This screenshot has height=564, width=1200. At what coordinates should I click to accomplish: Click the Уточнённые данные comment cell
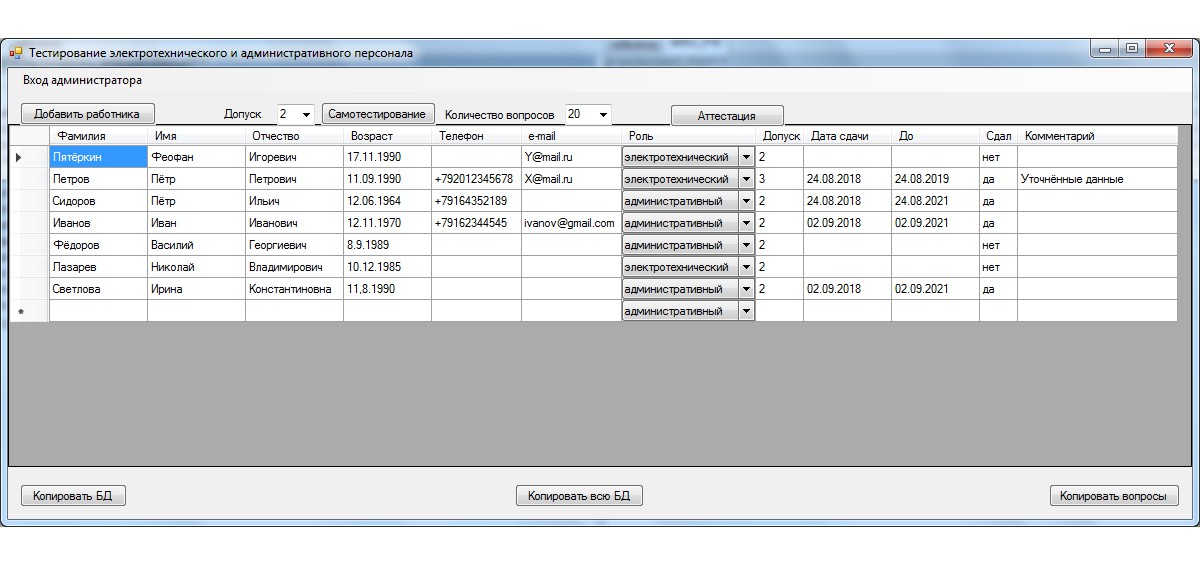(x=1097, y=179)
